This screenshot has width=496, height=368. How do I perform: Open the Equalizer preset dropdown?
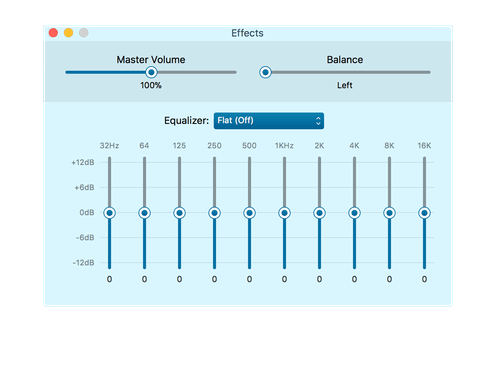tap(269, 120)
